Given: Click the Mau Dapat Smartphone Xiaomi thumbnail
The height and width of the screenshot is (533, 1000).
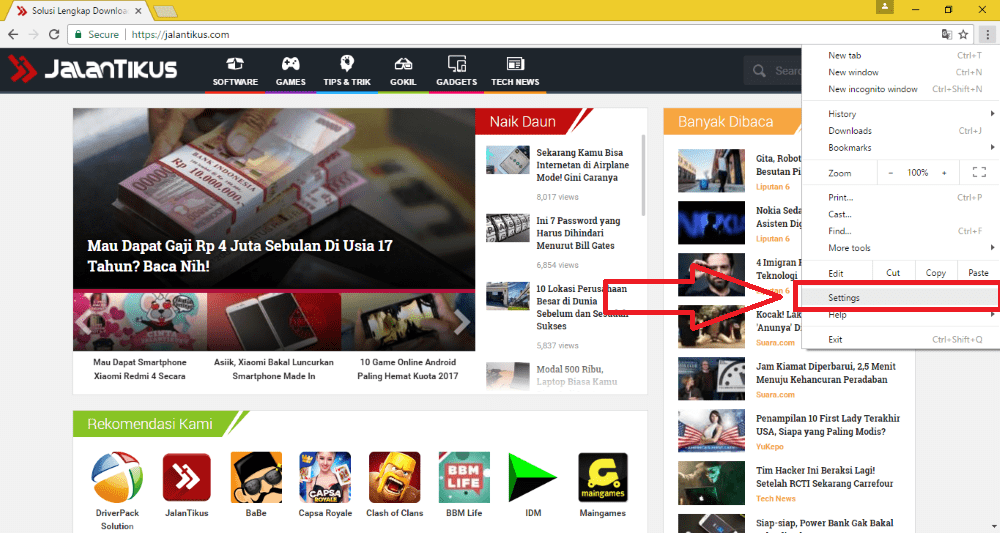Looking at the screenshot, I should (x=140, y=322).
